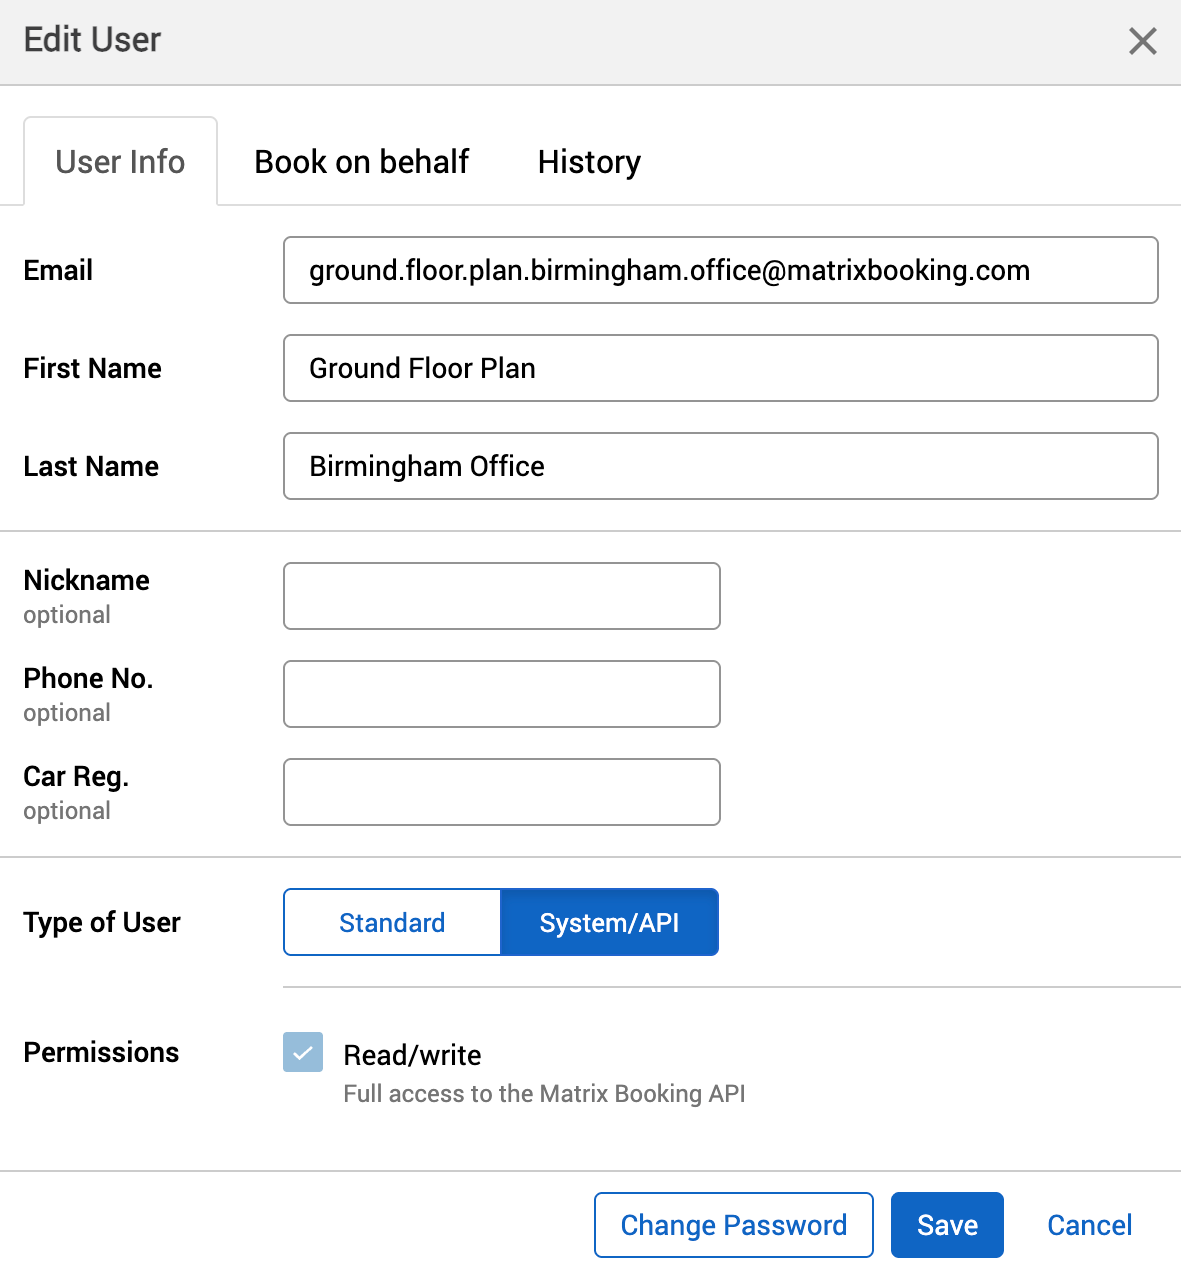Click the Nickname label
Viewport: 1181px width, 1272px height.
tap(86, 580)
